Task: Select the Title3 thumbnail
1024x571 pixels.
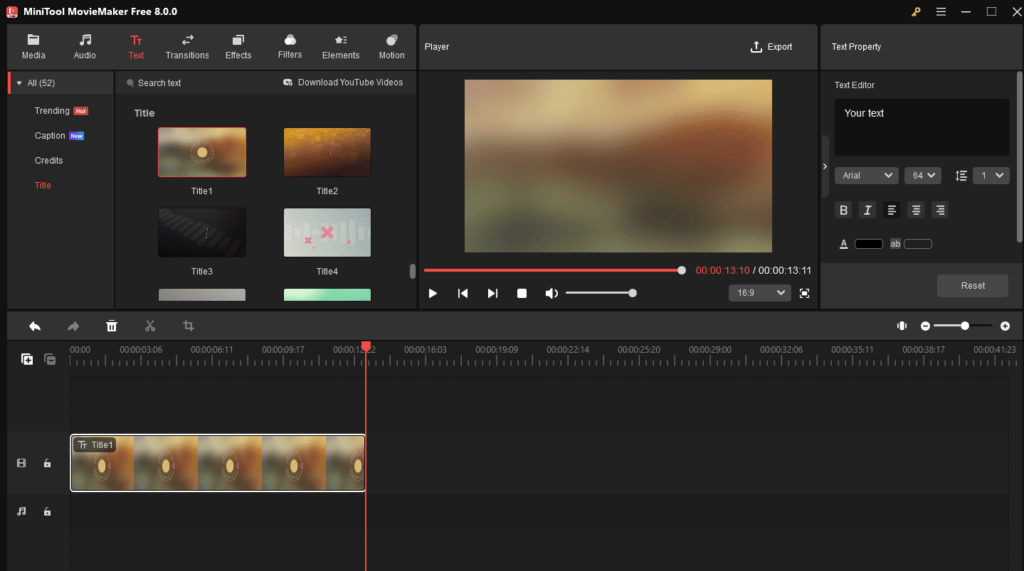Action: coord(202,233)
